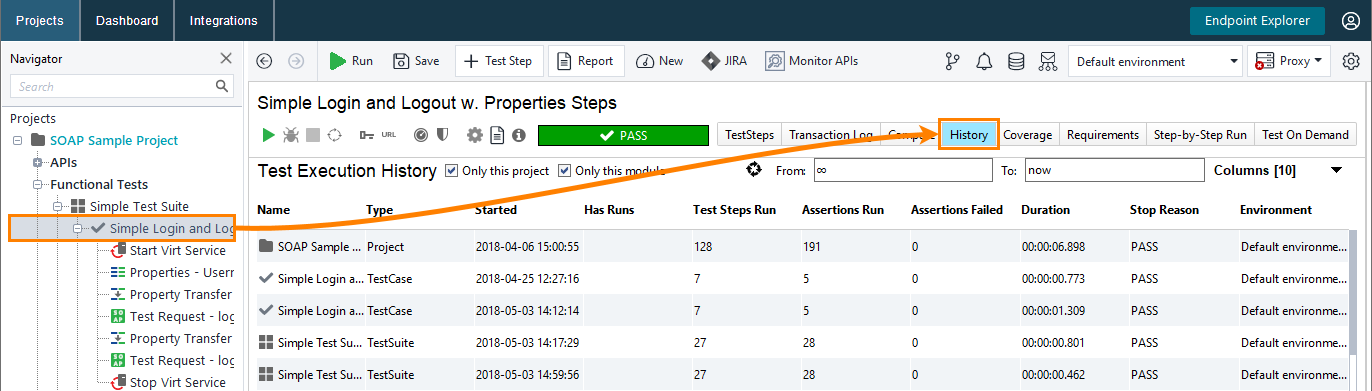
Task: Sort by the Duration column header
Action: (x=1045, y=210)
